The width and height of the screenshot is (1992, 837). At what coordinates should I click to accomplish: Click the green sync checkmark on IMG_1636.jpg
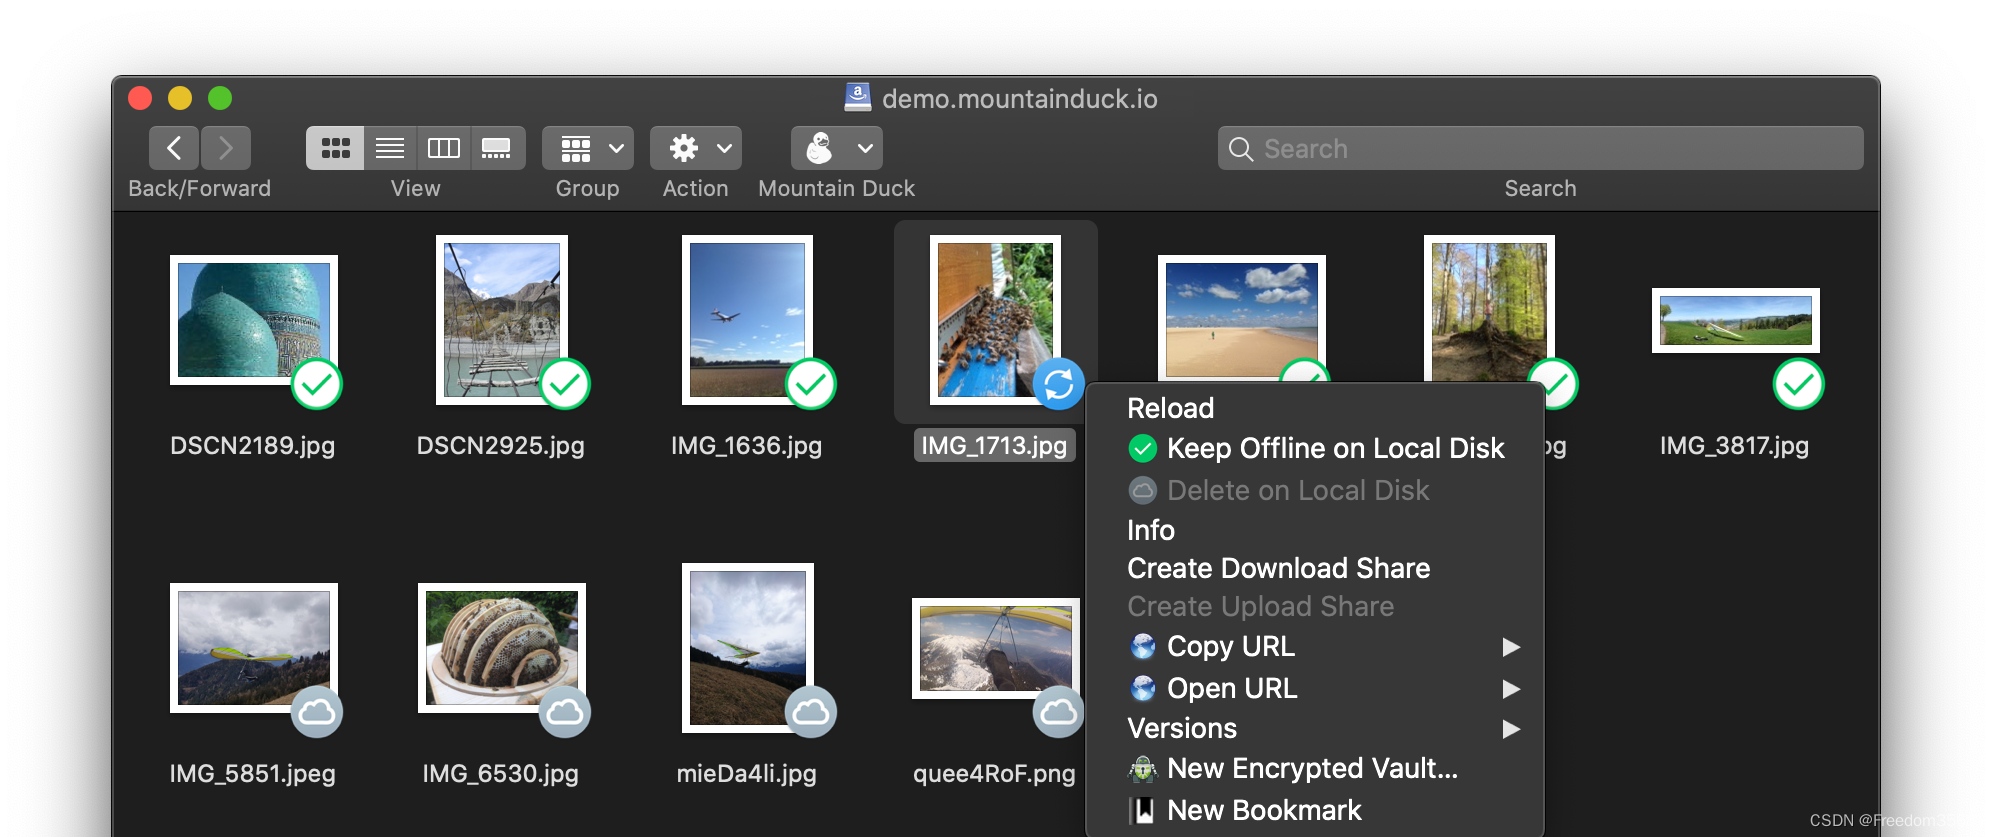coord(811,384)
